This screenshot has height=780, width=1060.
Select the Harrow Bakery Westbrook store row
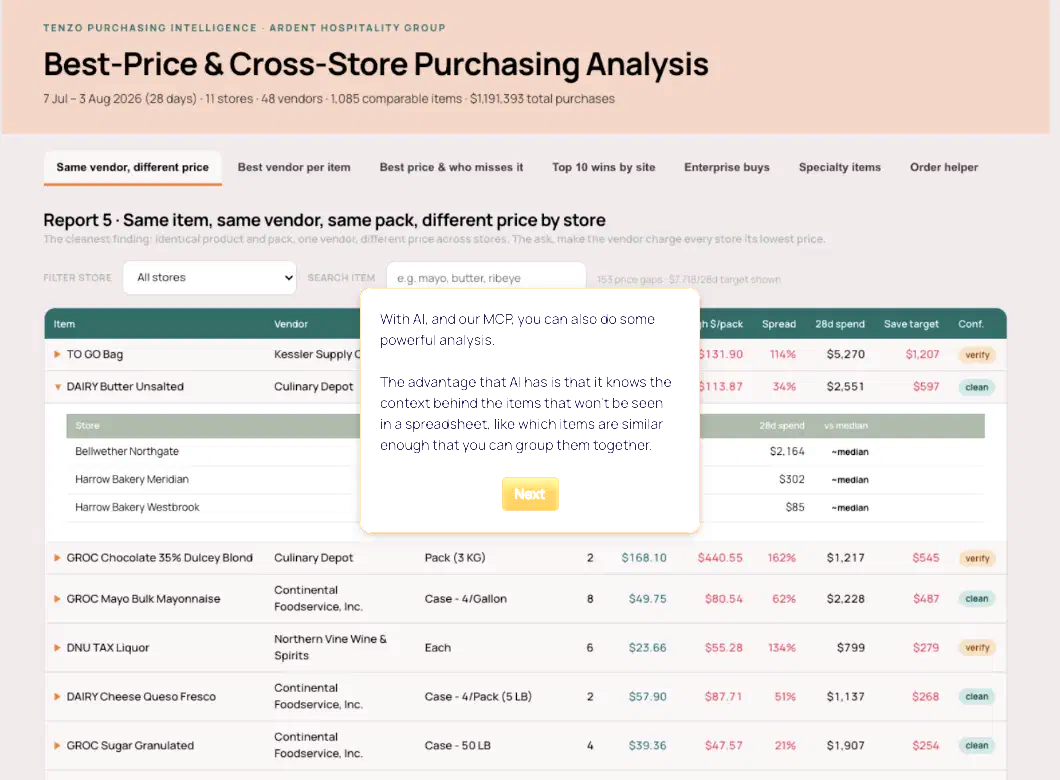525,507
